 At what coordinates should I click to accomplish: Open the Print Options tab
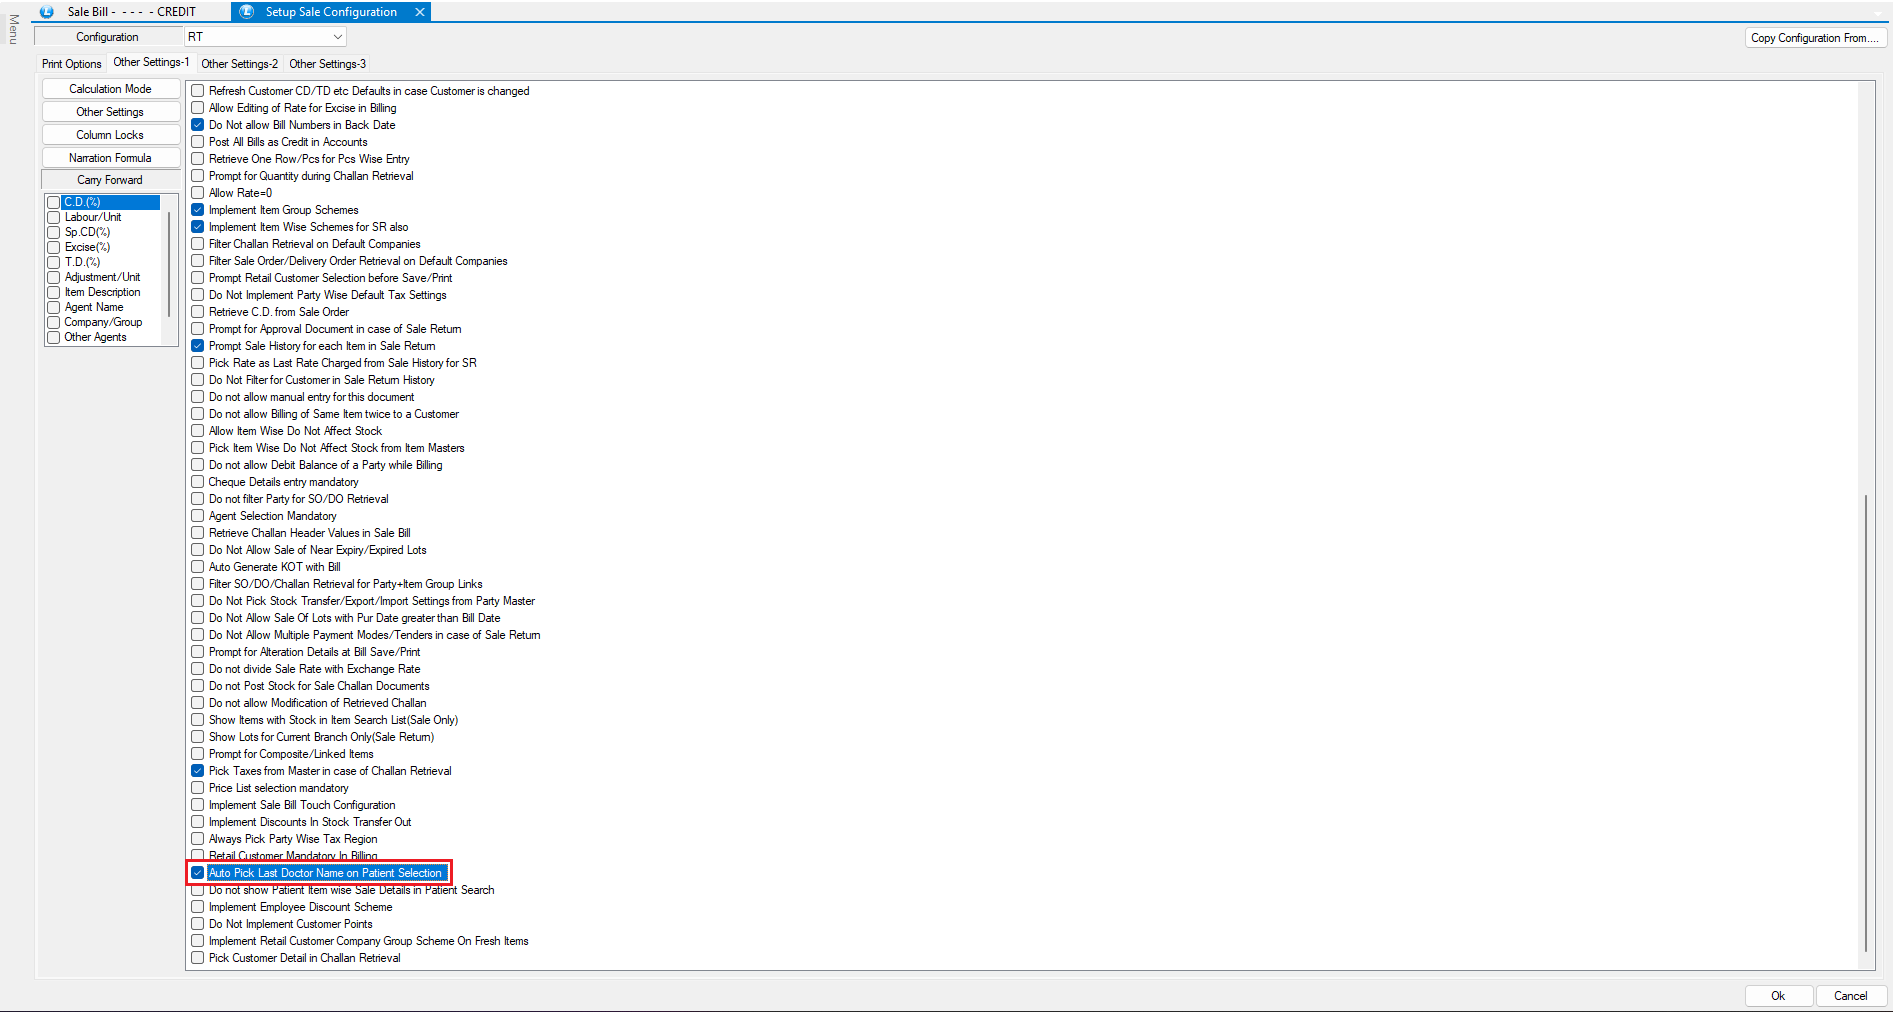point(71,64)
